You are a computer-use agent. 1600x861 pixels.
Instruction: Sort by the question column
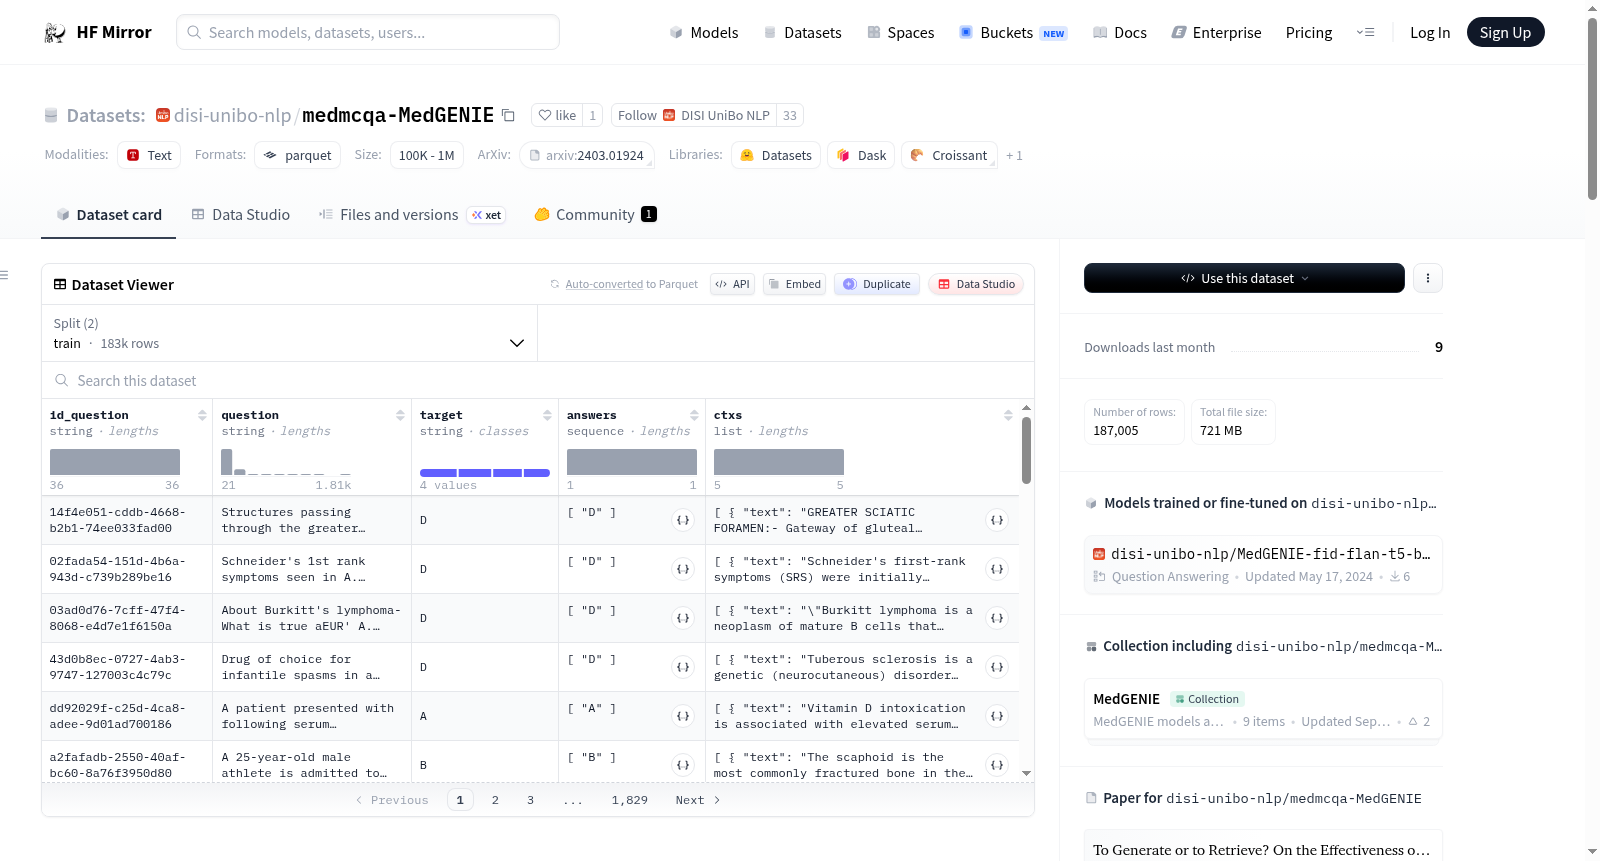400,415
